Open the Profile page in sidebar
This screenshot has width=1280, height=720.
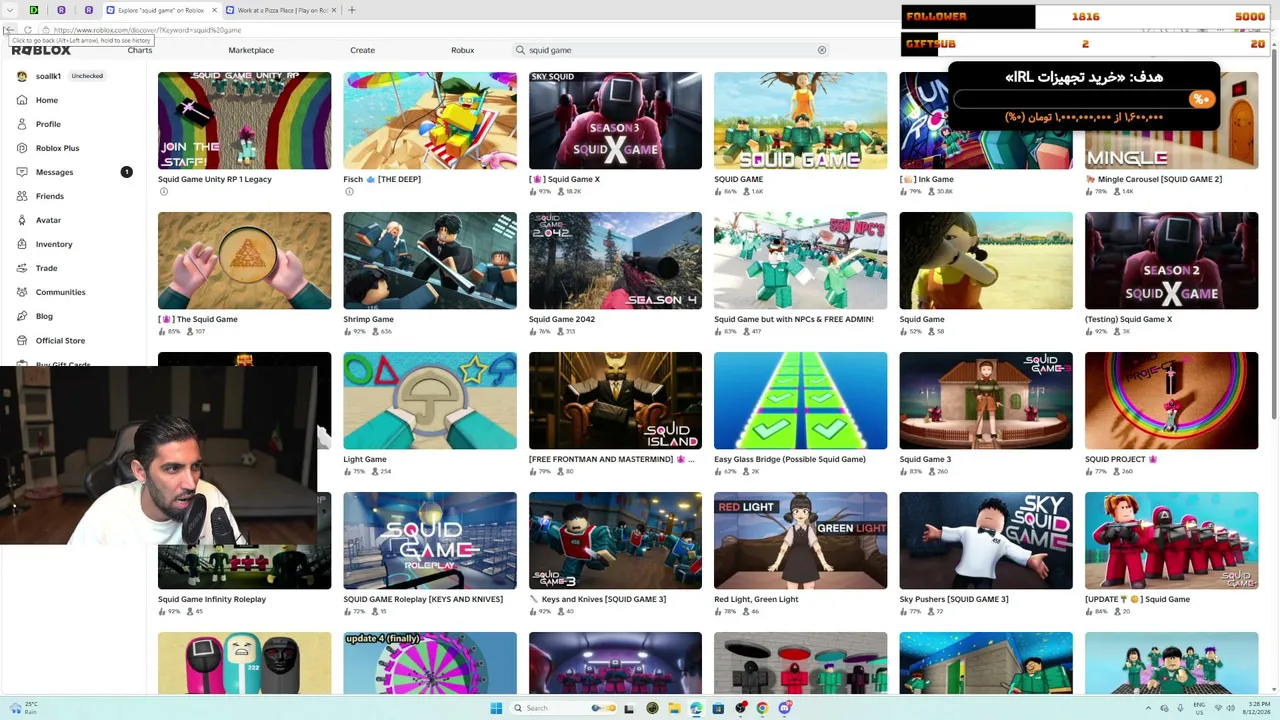[48, 124]
